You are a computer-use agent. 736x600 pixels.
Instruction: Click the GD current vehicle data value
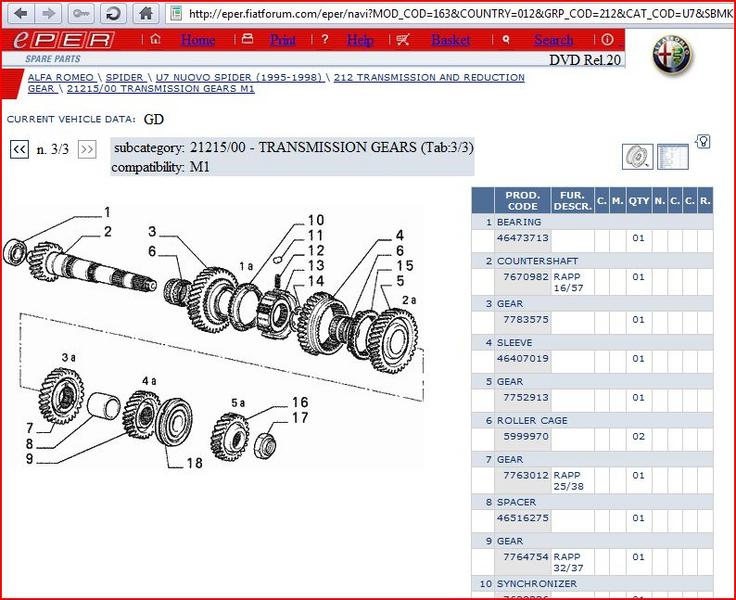point(154,119)
